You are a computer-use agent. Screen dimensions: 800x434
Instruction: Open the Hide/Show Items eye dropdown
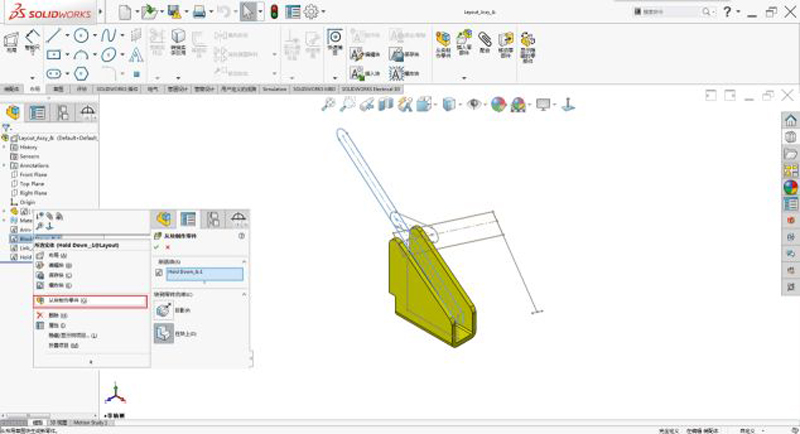point(487,105)
